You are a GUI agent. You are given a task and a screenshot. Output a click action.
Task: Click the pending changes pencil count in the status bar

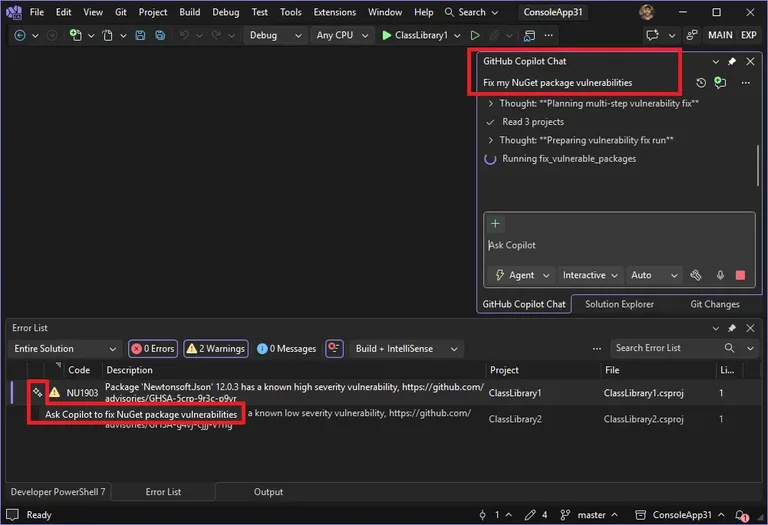click(535, 515)
